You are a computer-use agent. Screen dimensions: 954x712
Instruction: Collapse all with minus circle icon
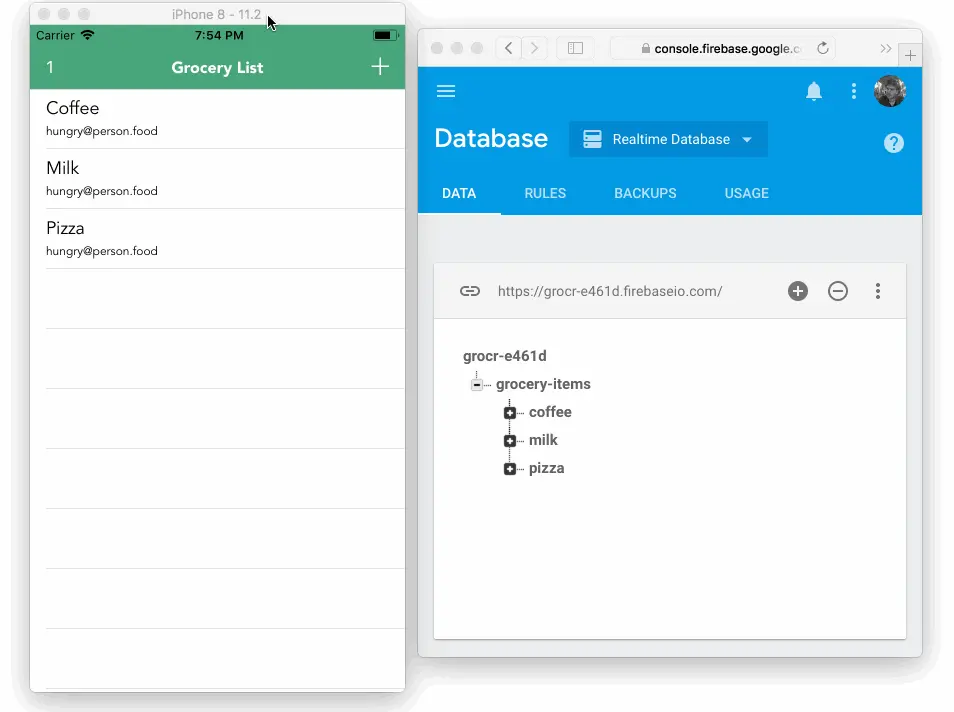[x=838, y=291]
